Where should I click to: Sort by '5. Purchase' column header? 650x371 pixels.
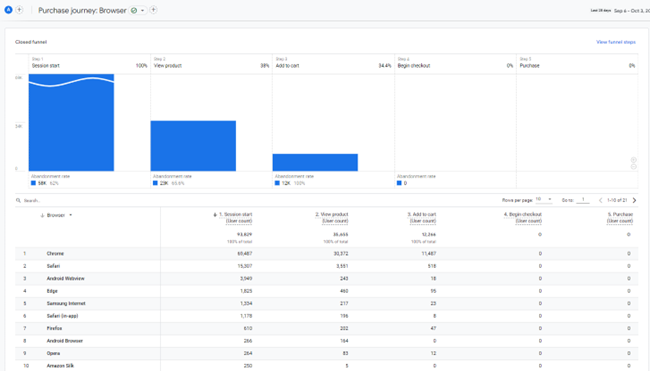(620, 218)
